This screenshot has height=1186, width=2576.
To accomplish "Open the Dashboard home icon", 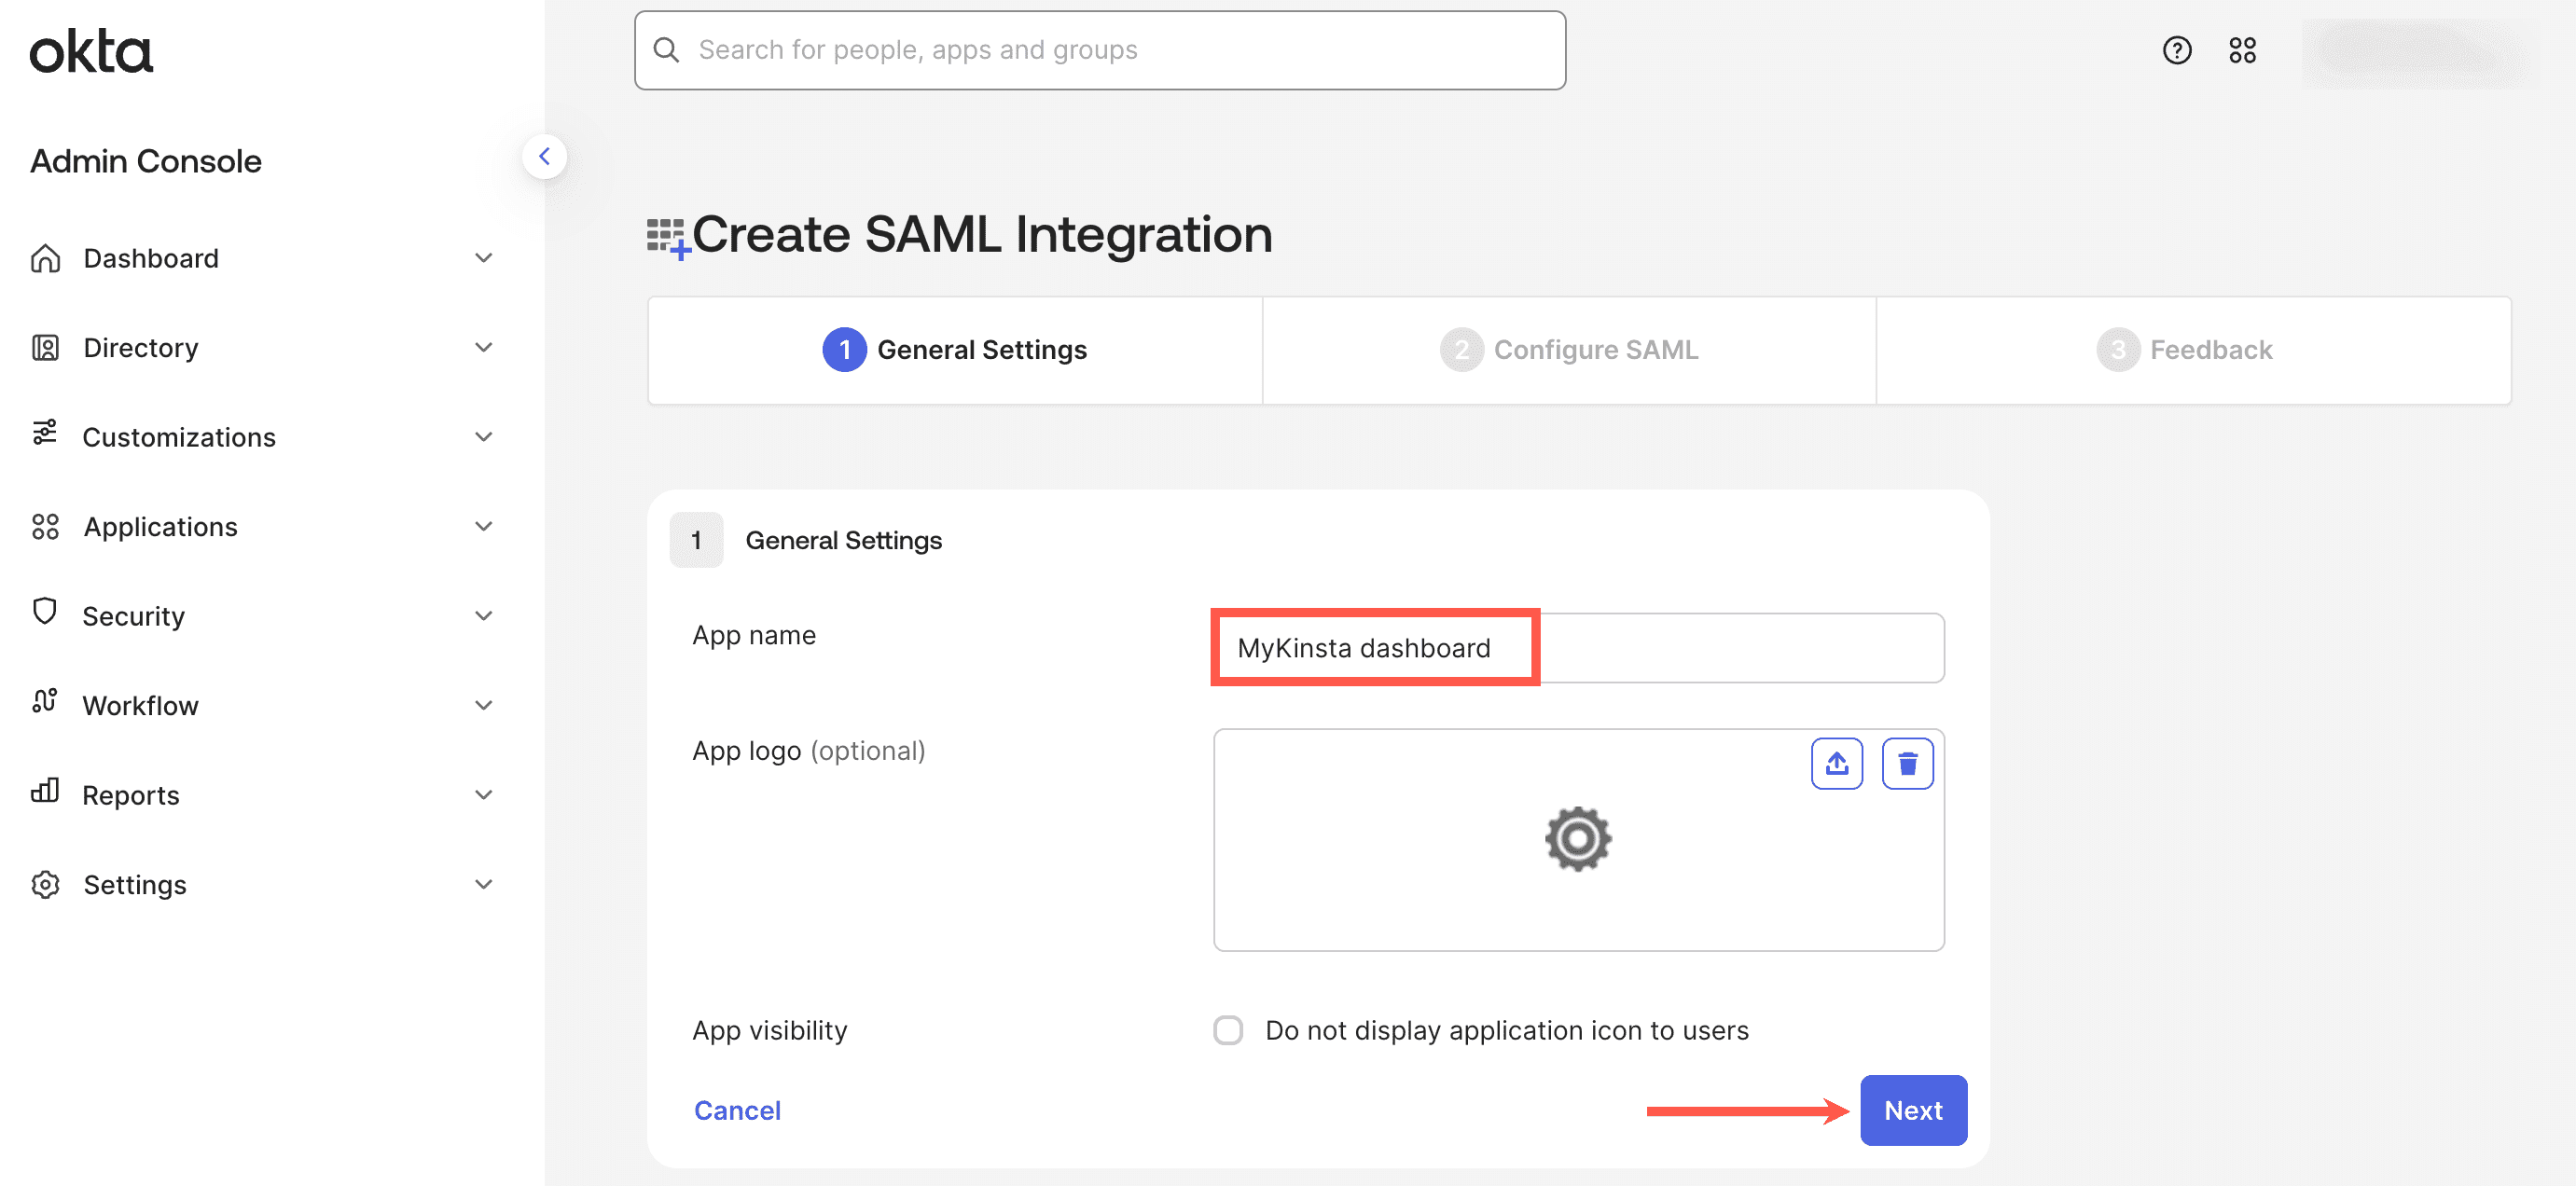I will pos(44,258).
